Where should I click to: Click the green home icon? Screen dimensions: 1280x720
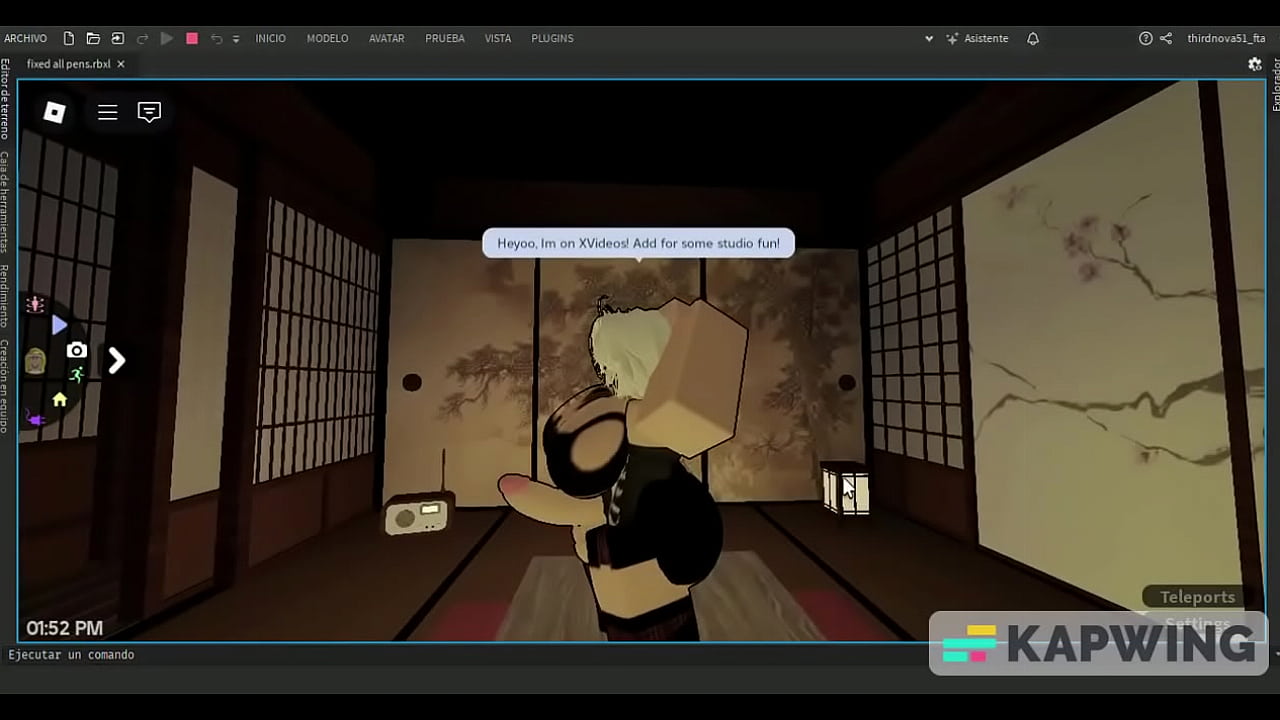60,400
